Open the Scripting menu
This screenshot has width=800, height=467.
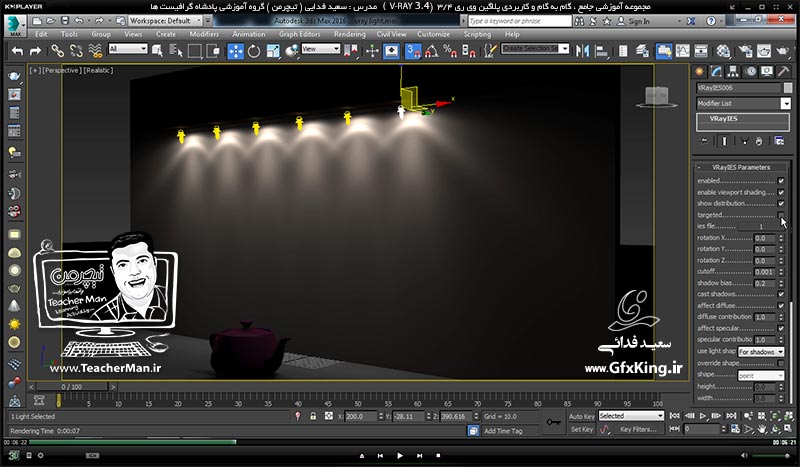click(x=477, y=34)
